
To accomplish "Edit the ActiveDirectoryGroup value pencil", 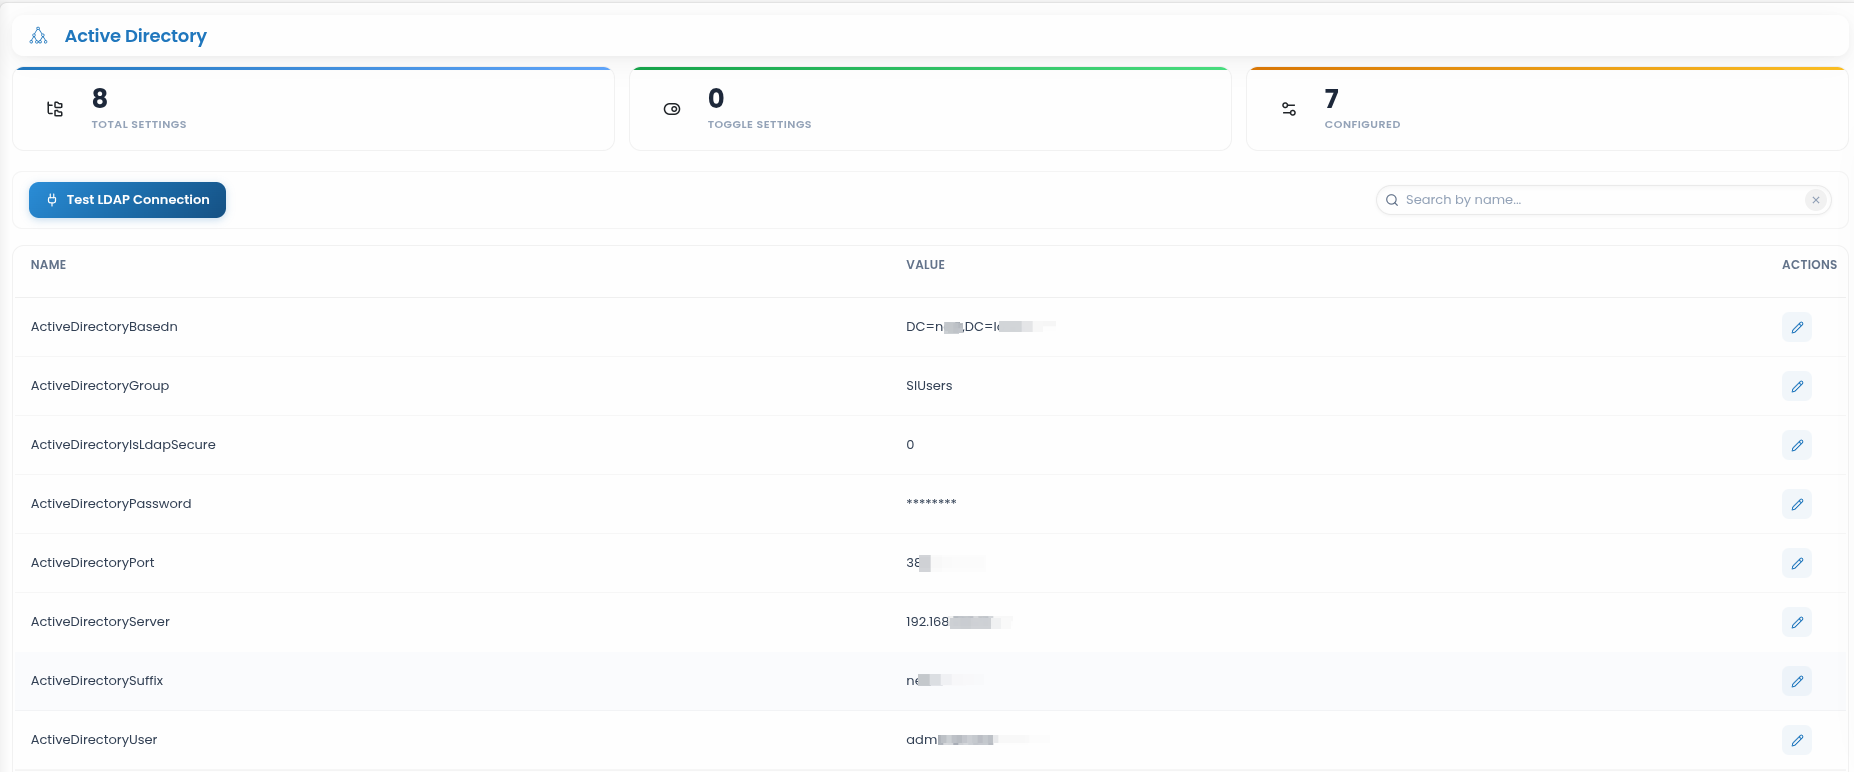I will [1796, 386].
